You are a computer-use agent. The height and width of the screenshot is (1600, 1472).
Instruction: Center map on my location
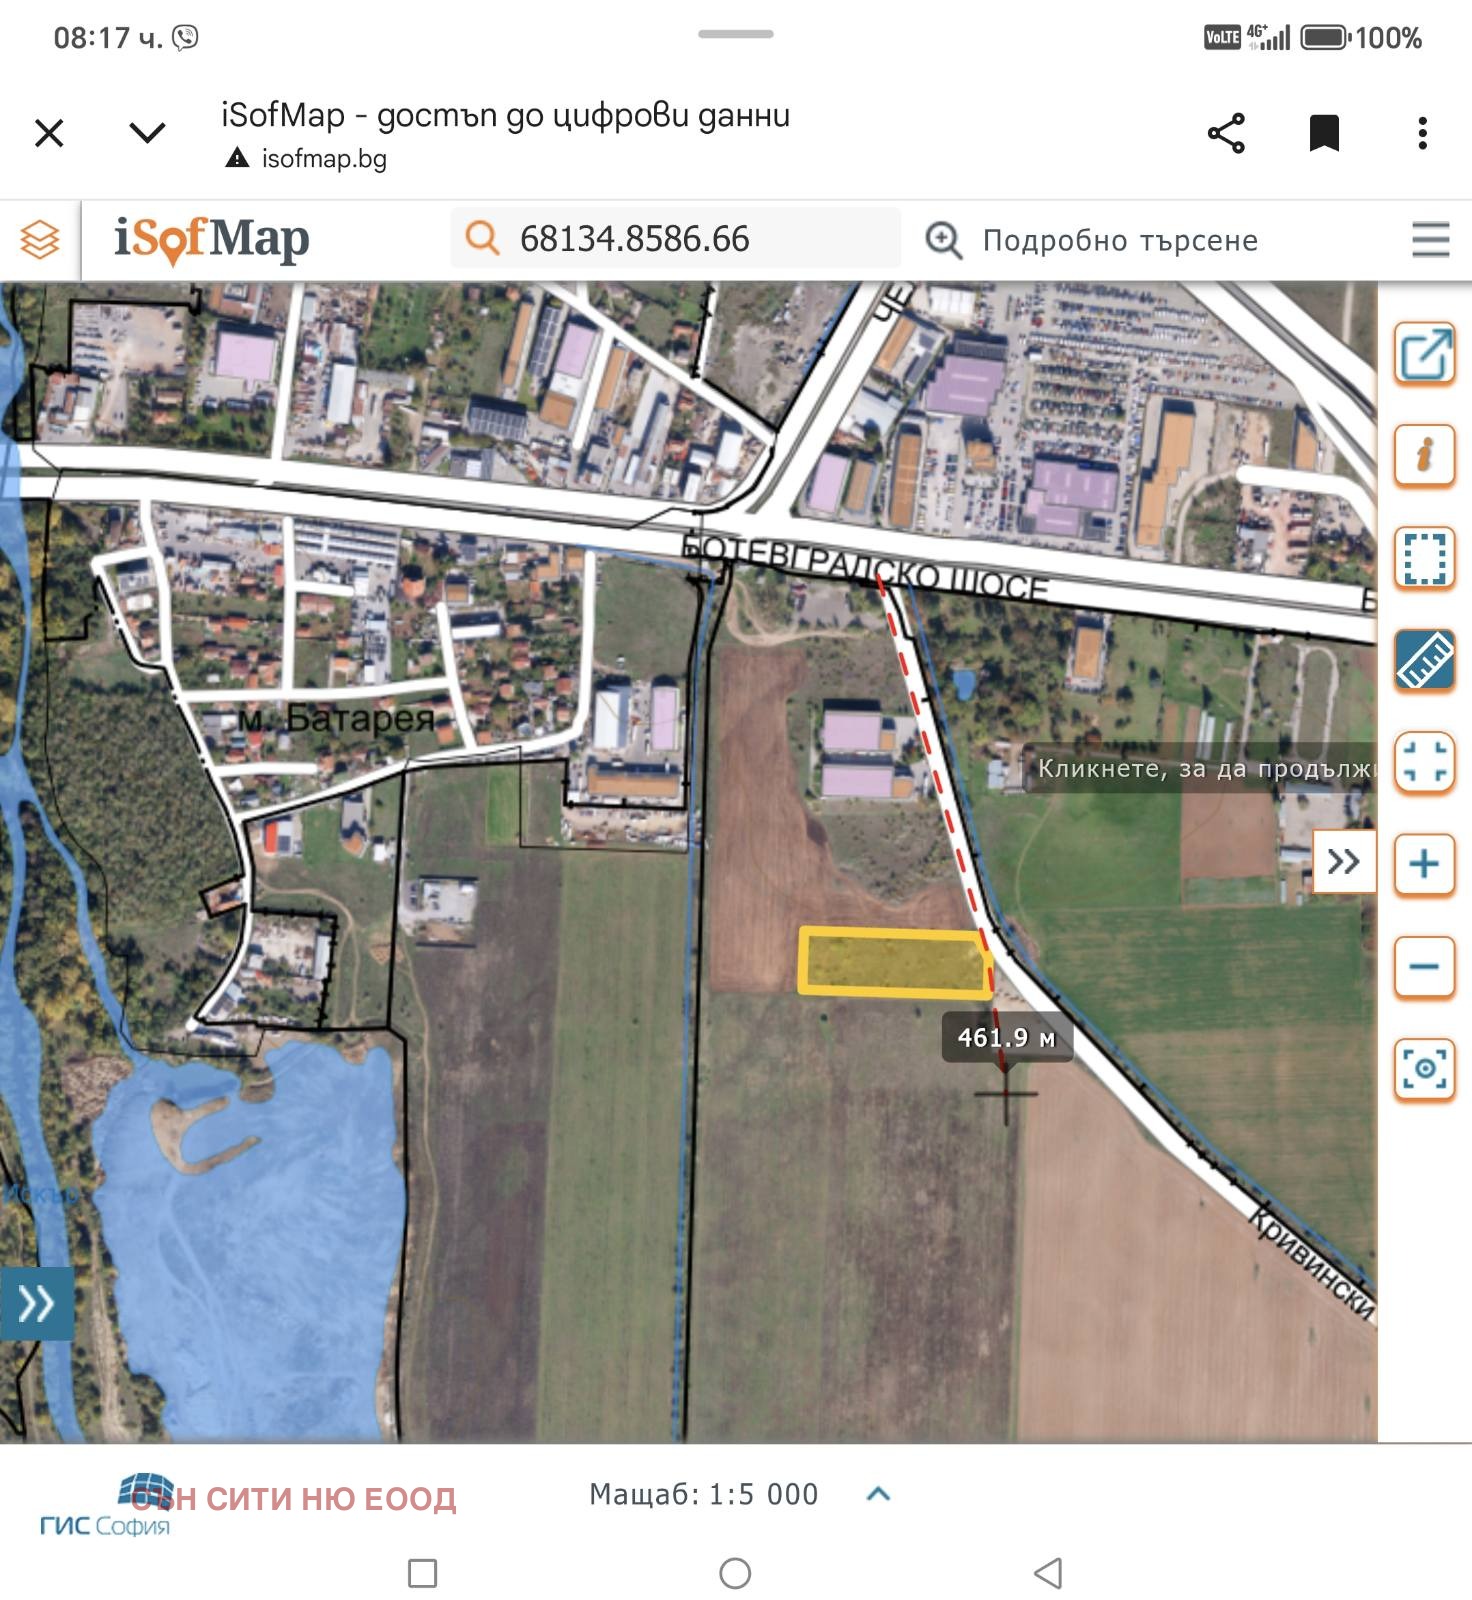(x=1424, y=1069)
